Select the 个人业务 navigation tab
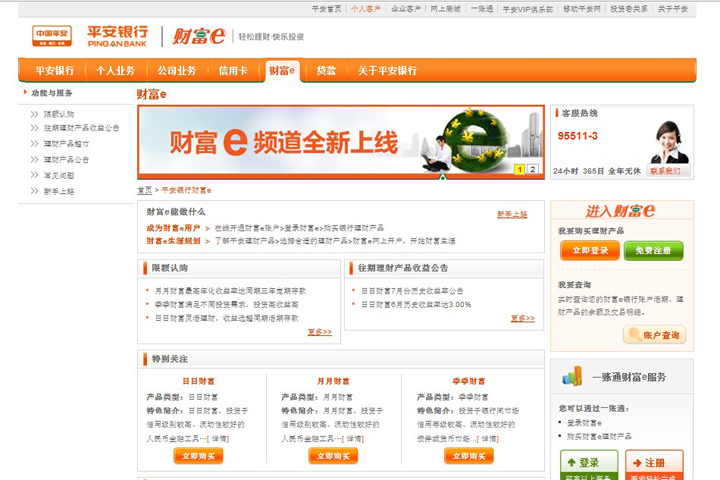Viewport: 720px width, 480px height. pyautogui.click(x=115, y=71)
